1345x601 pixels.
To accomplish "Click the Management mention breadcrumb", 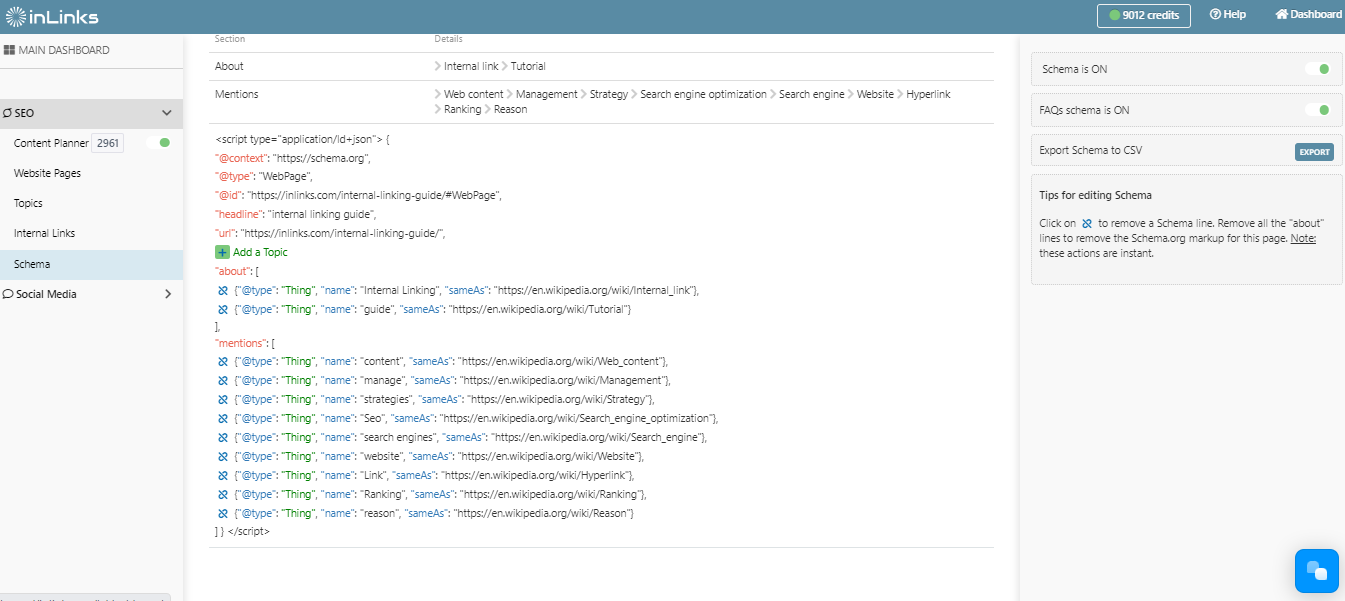I will (x=547, y=94).
